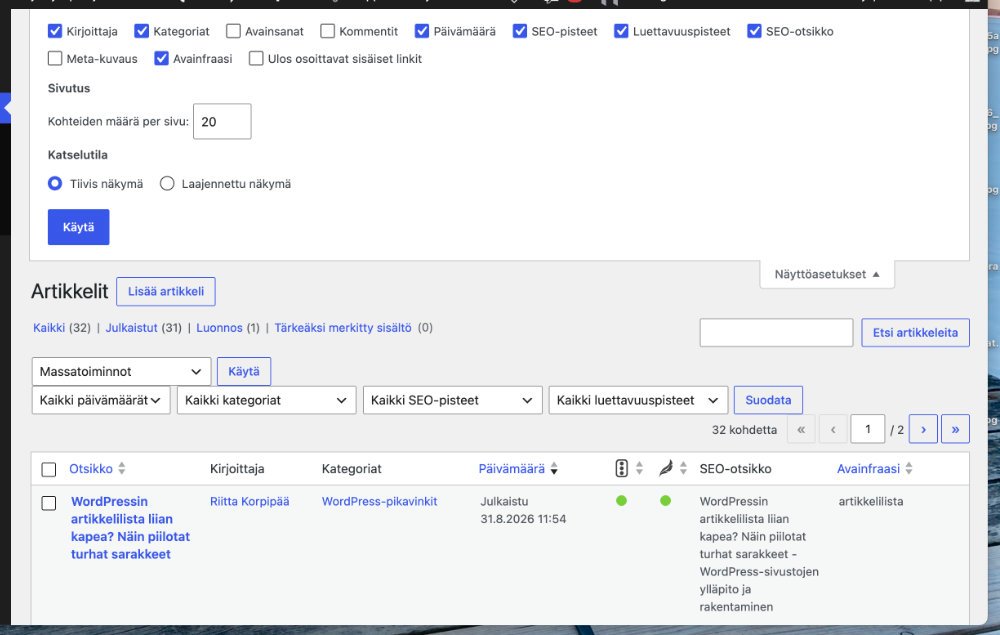Tick the select-all checkbox in the table header
The height and width of the screenshot is (635, 1000).
48,469
